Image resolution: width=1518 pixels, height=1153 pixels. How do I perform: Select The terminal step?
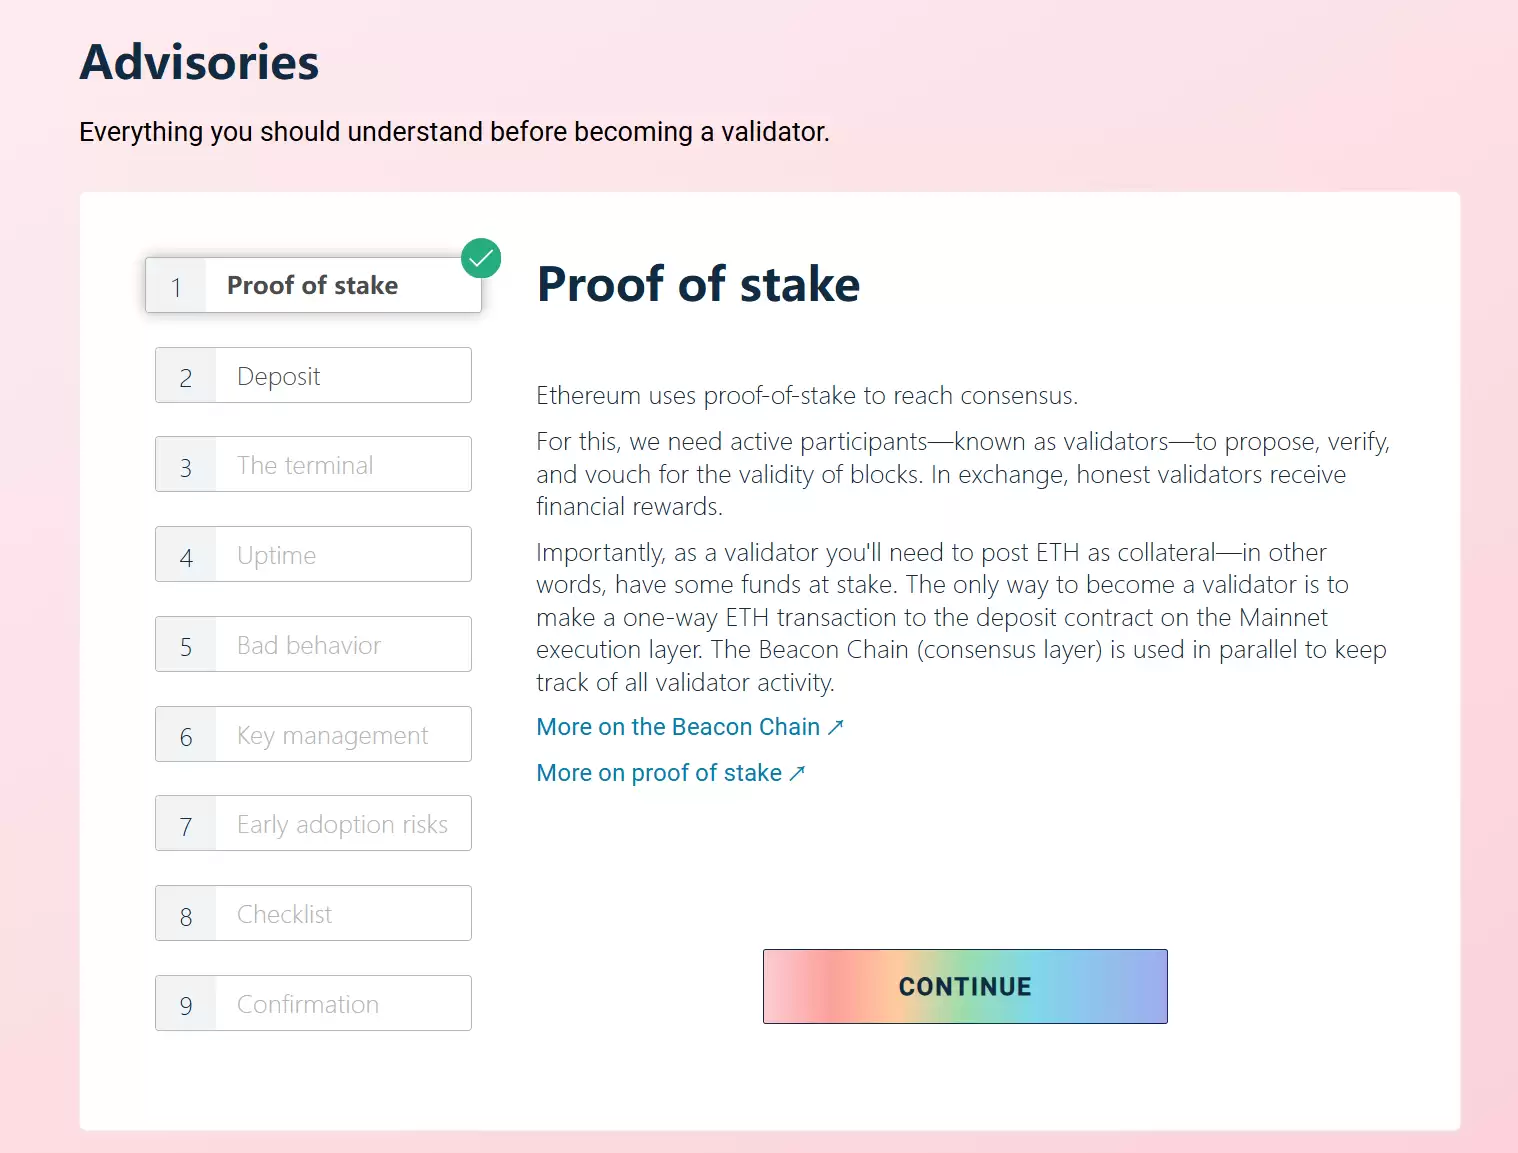click(313, 464)
